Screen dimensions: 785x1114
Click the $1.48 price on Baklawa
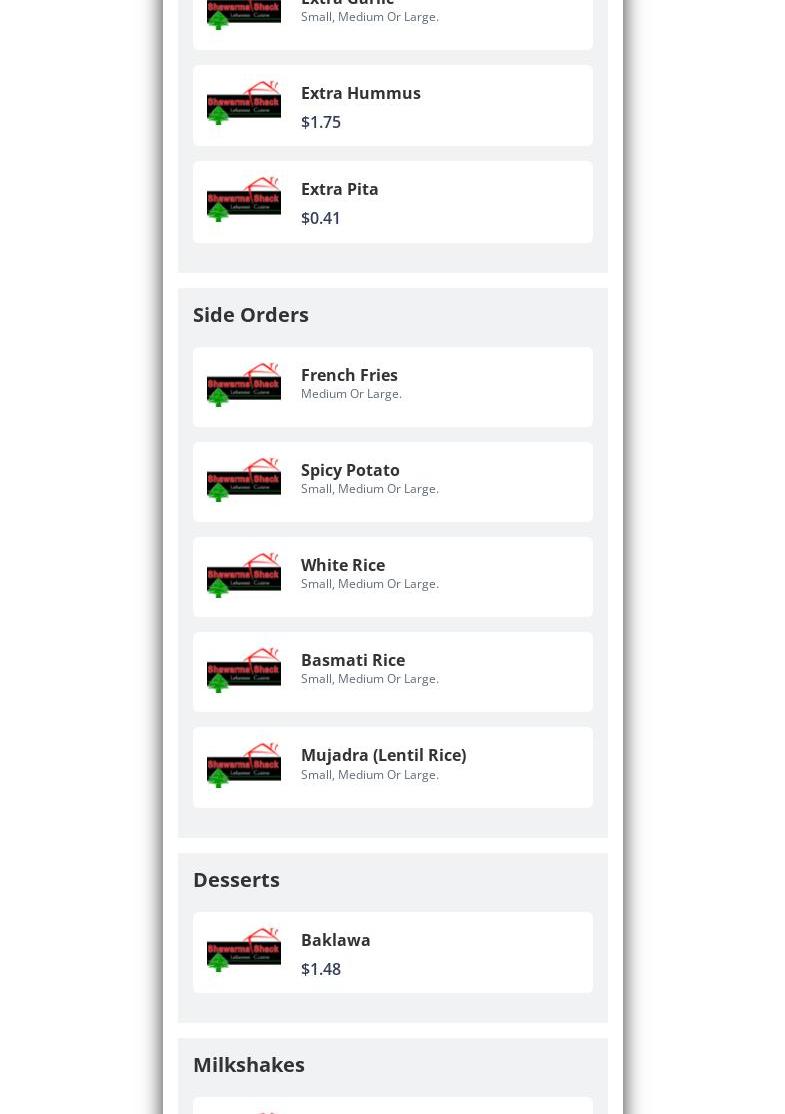click(x=320, y=969)
